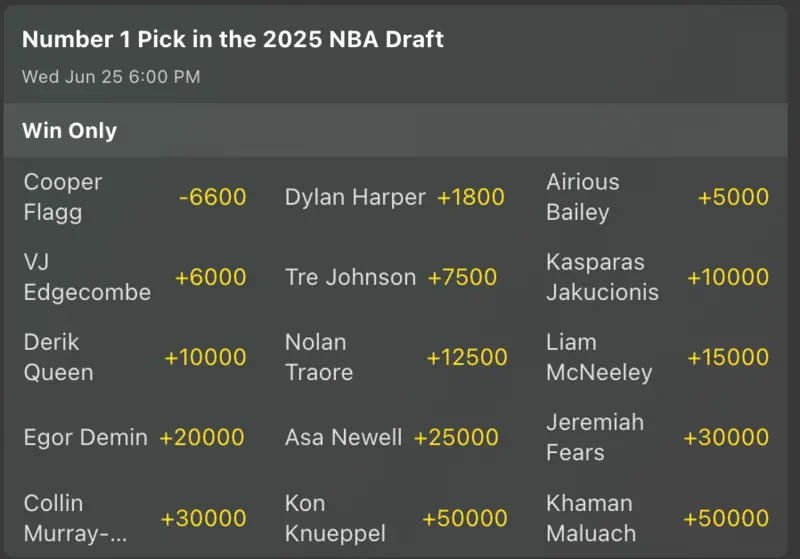
Task: Choose Collin Murray +30000 odds
Action: tap(203, 518)
